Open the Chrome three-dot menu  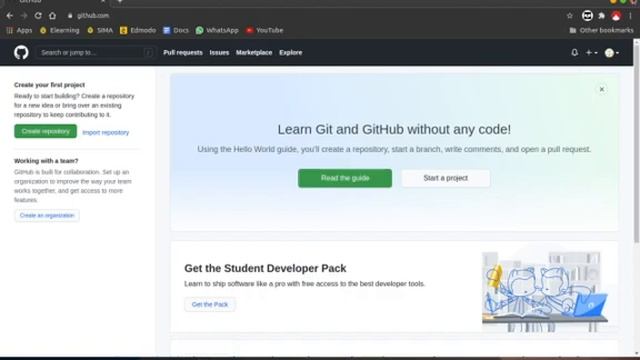pos(631,16)
